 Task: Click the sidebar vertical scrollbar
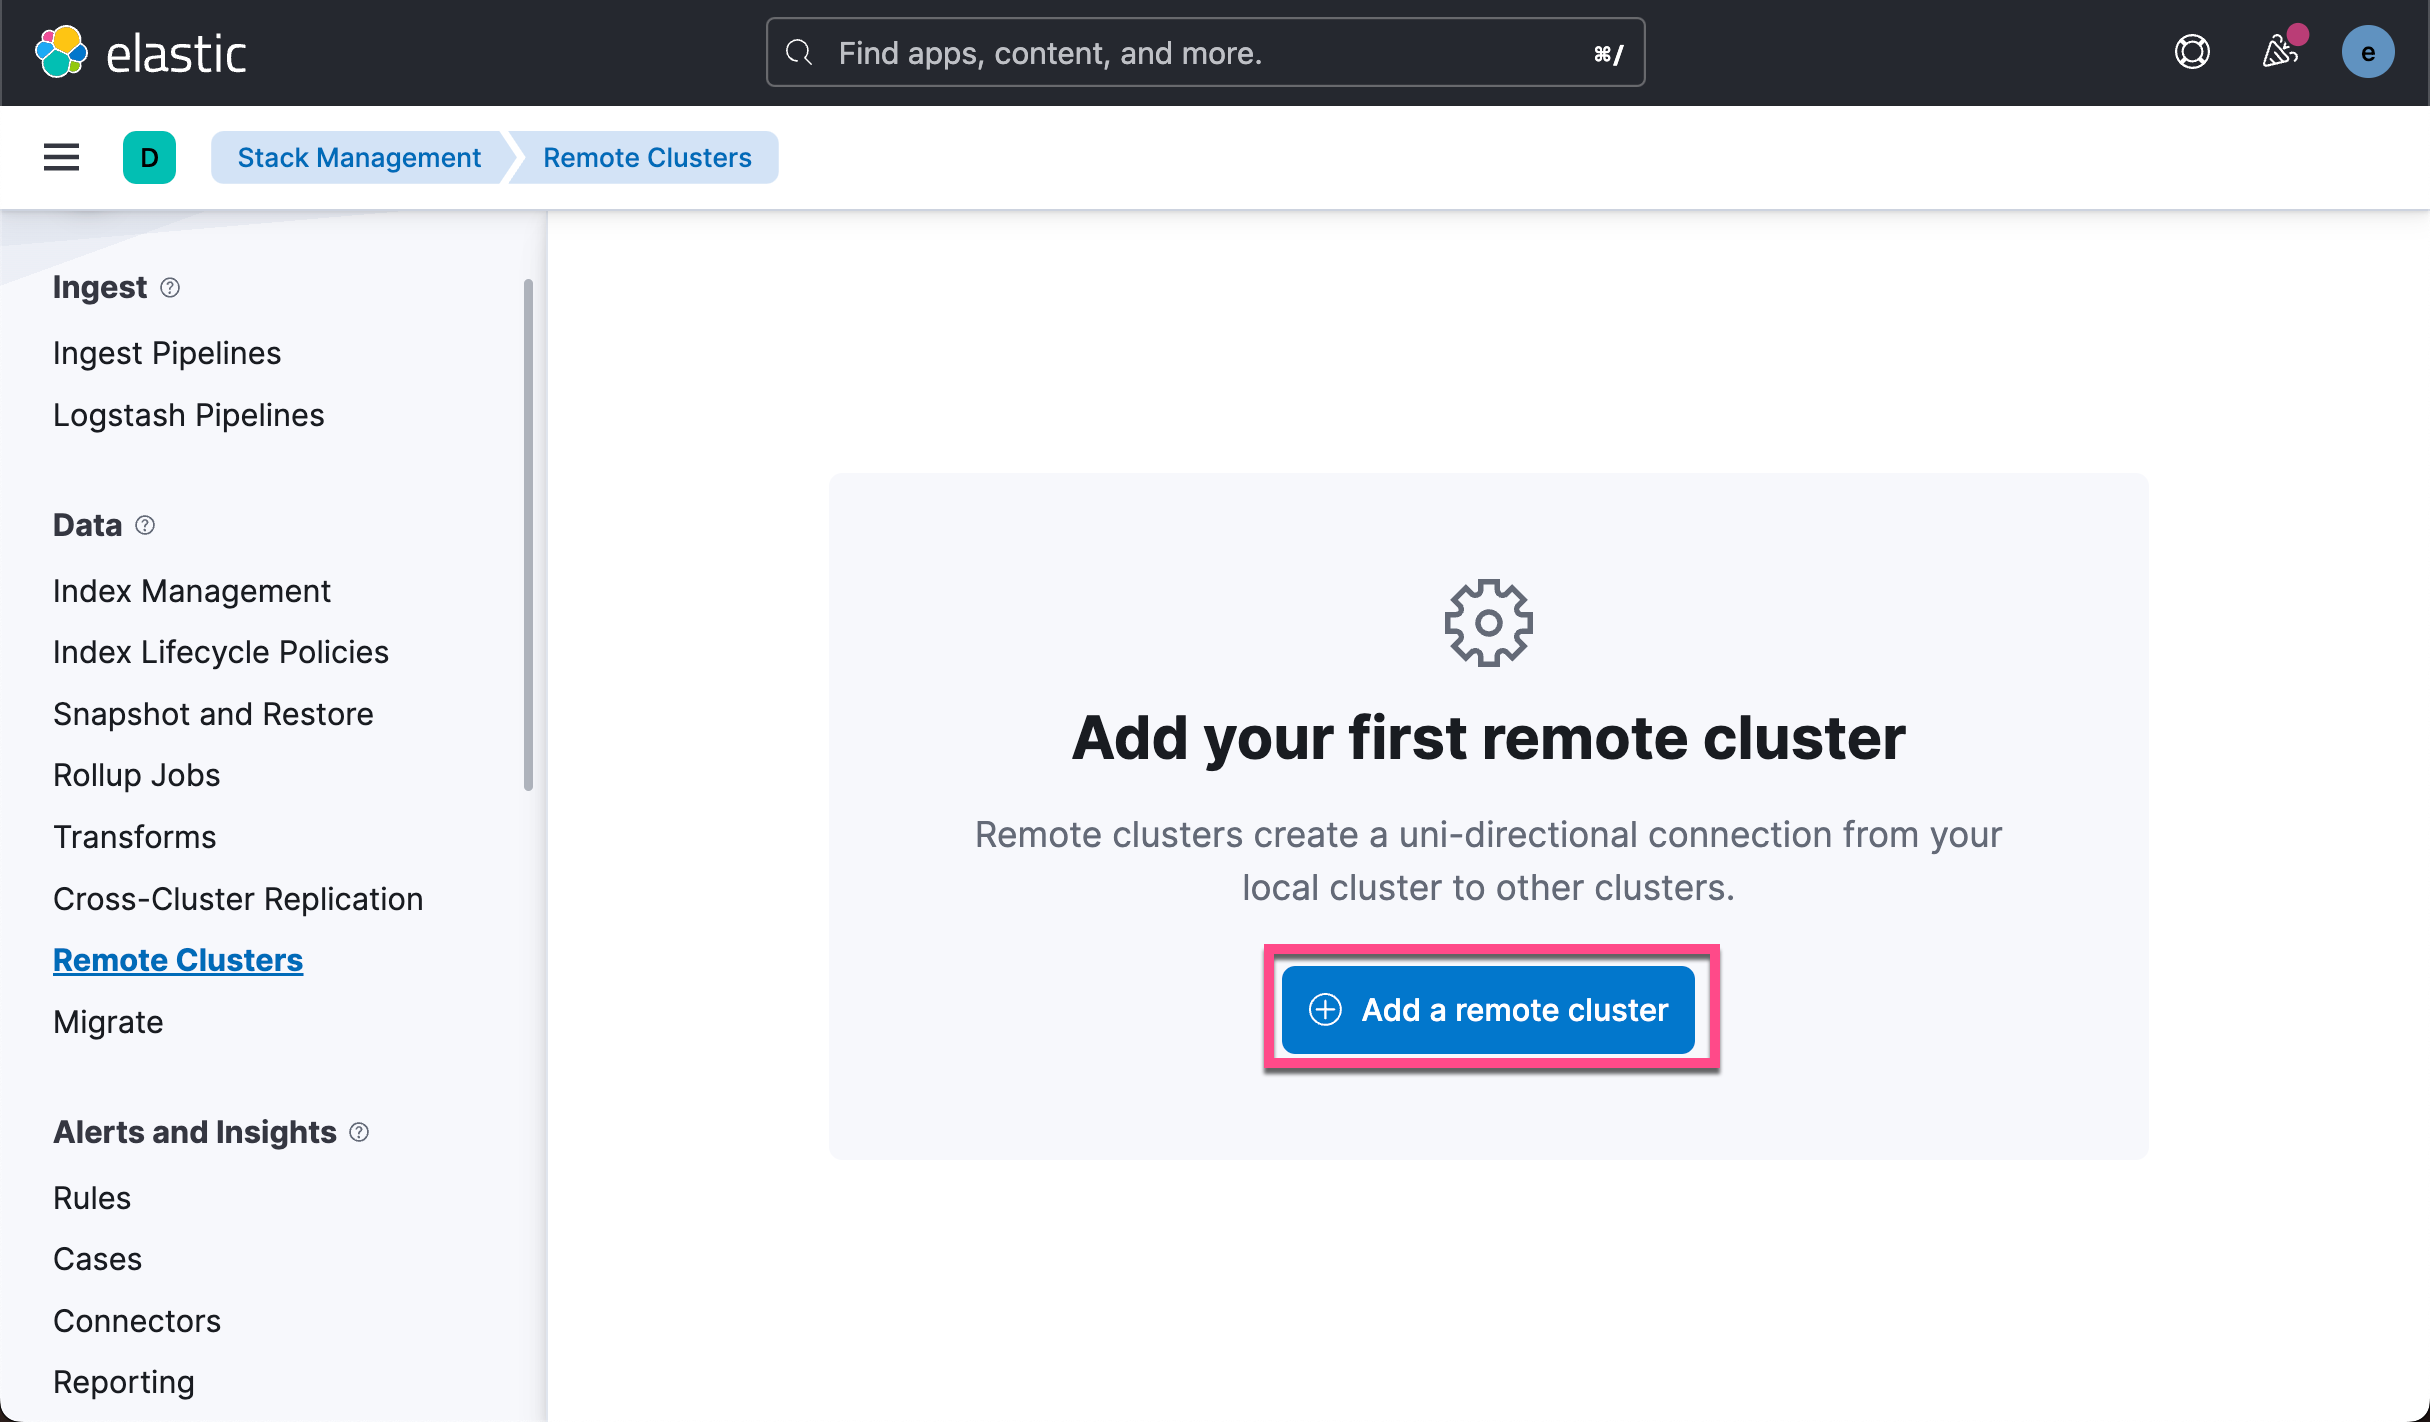click(528, 535)
